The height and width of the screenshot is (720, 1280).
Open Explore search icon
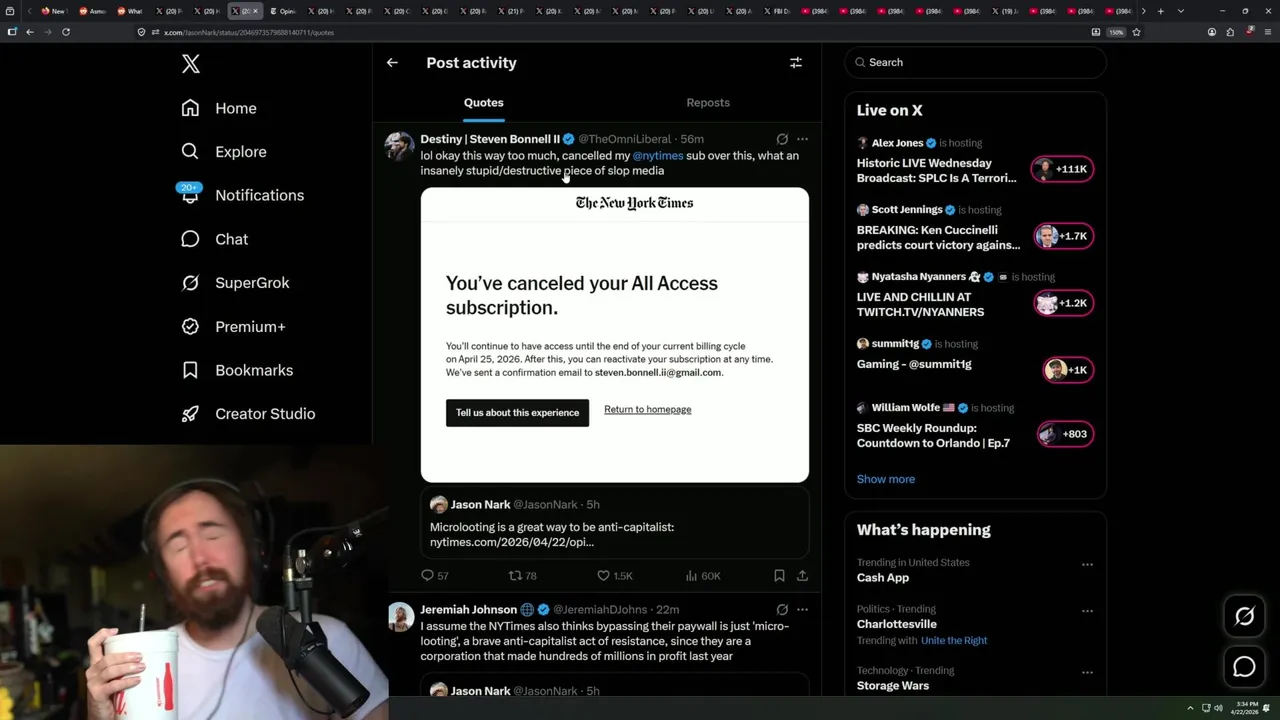click(x=190, y=151)
